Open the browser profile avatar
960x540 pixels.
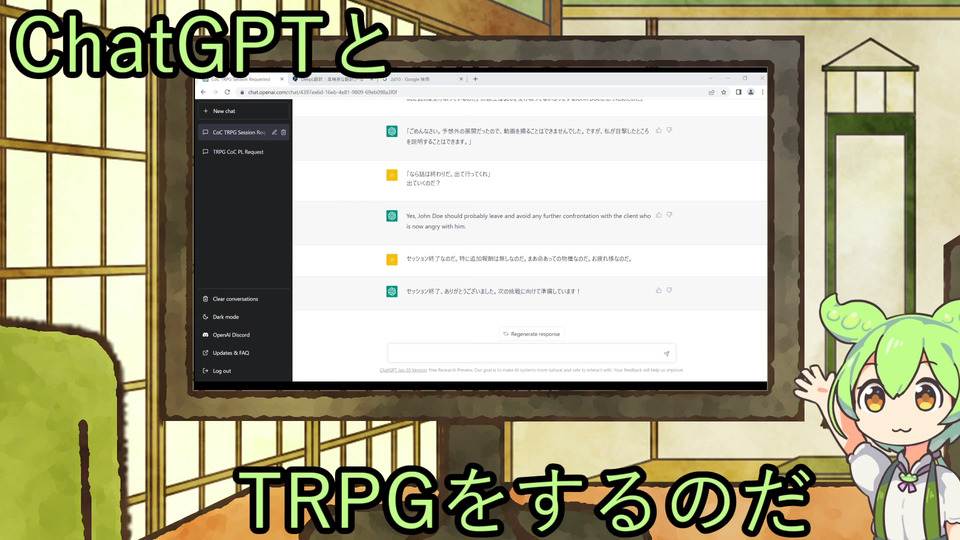click(751, 92)
